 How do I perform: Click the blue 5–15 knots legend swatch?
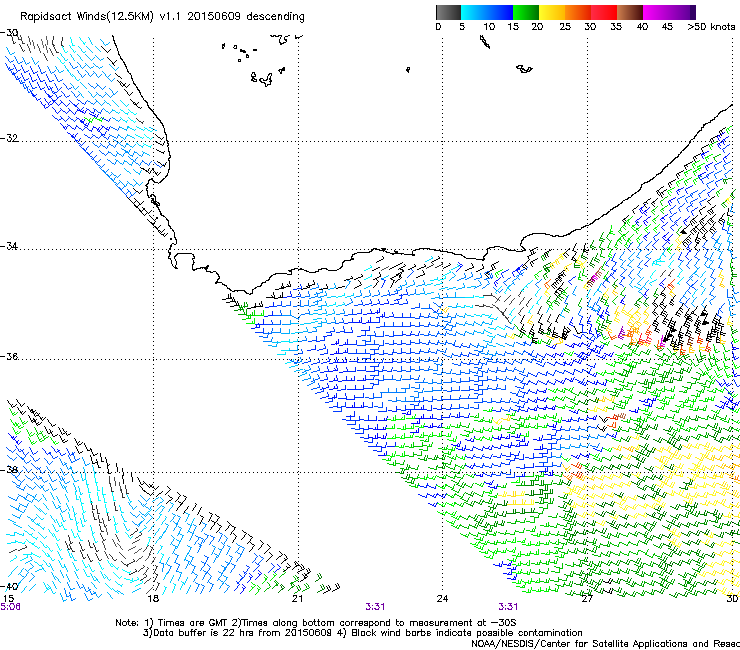pos(487,12)
